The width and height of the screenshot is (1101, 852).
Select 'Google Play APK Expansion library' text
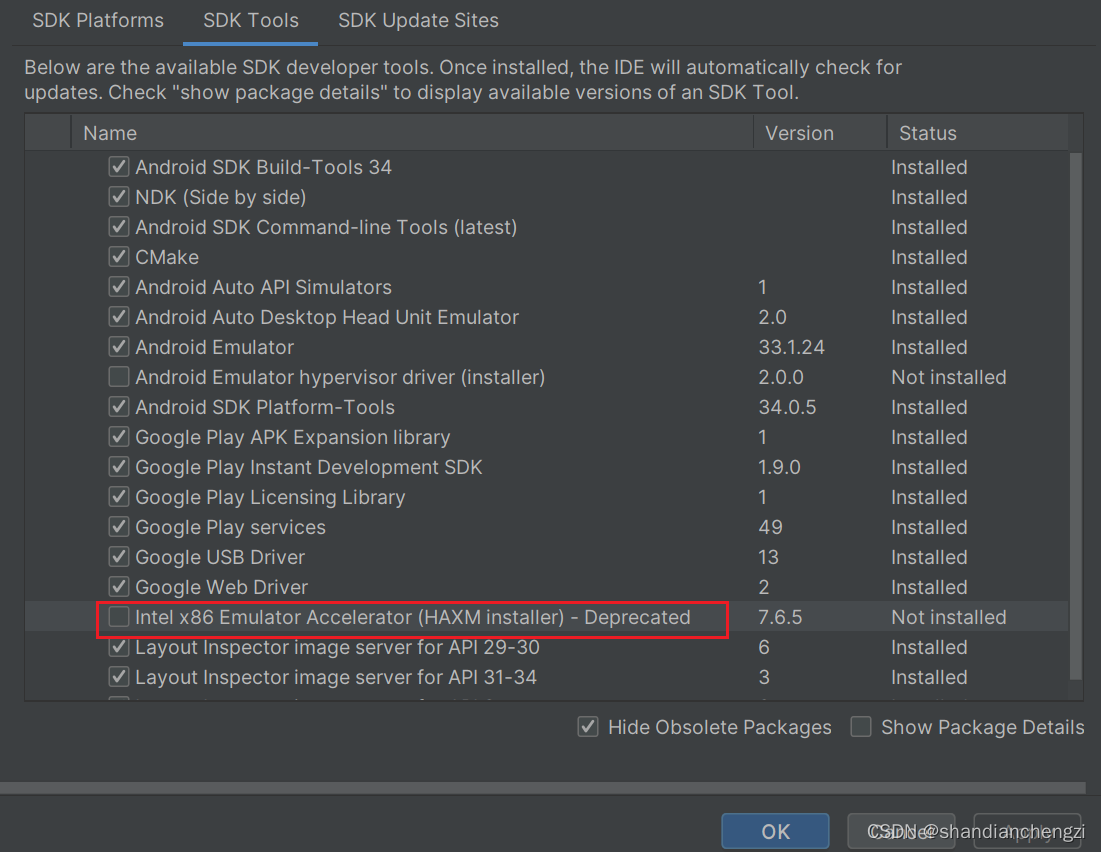pyautogui.click(x=293, y=437)
